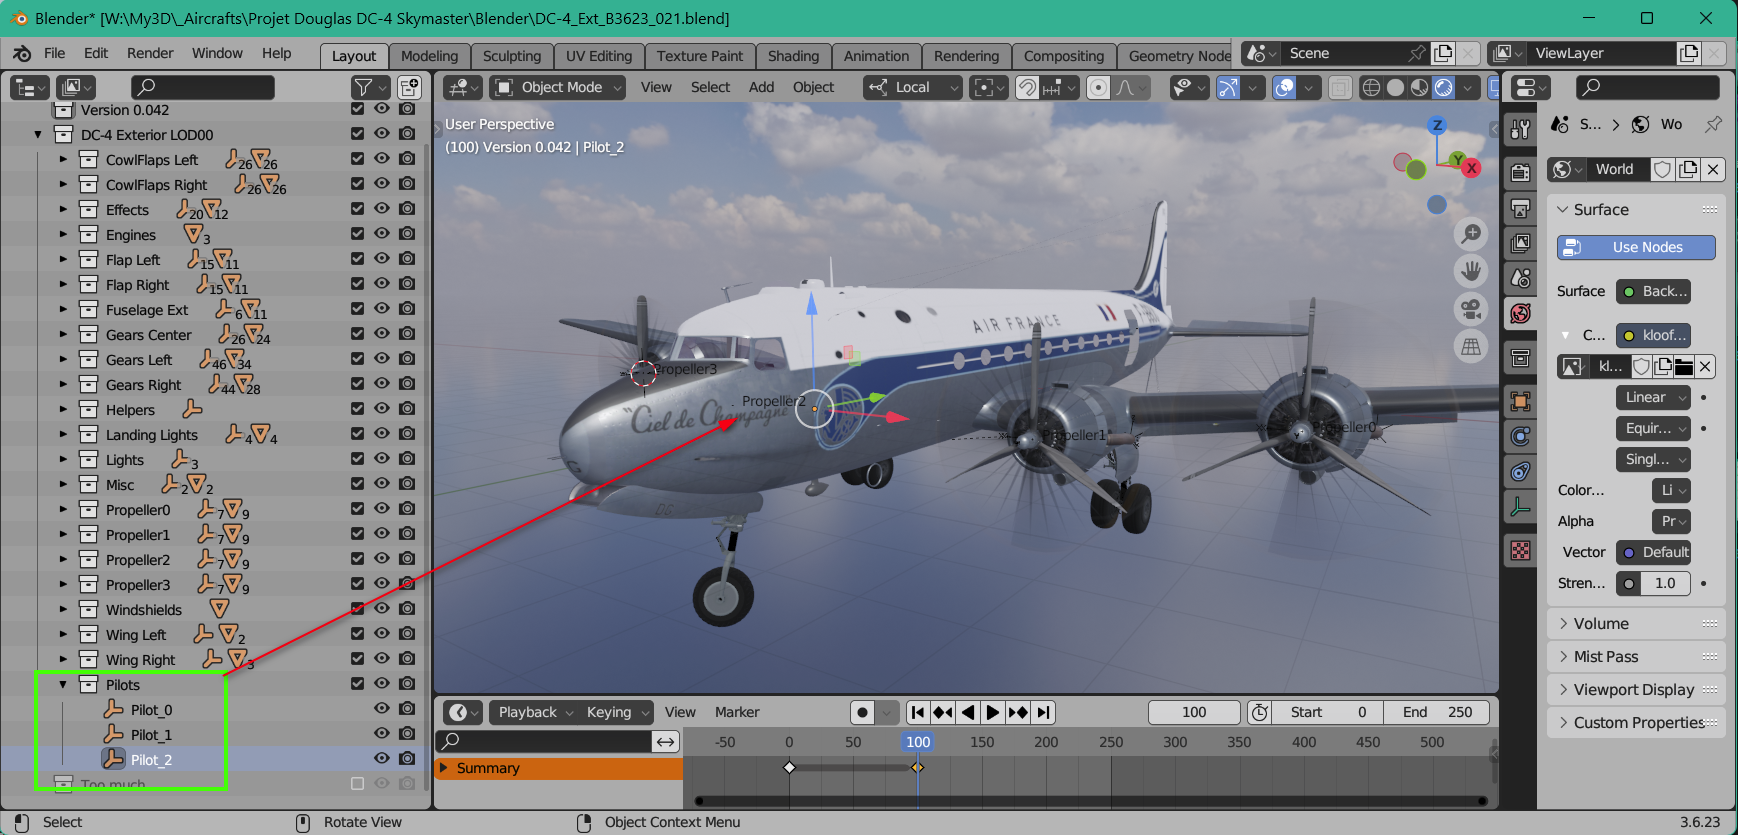This screenshot has width=1738, height=835.
Task: Uncheck the Engines collection exclude checkbox
Action: (357, 234)
